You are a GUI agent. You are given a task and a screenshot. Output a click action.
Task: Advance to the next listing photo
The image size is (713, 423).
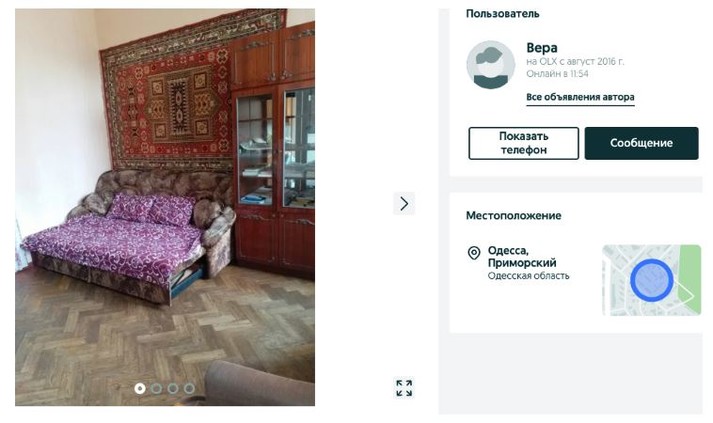[404, 203]
